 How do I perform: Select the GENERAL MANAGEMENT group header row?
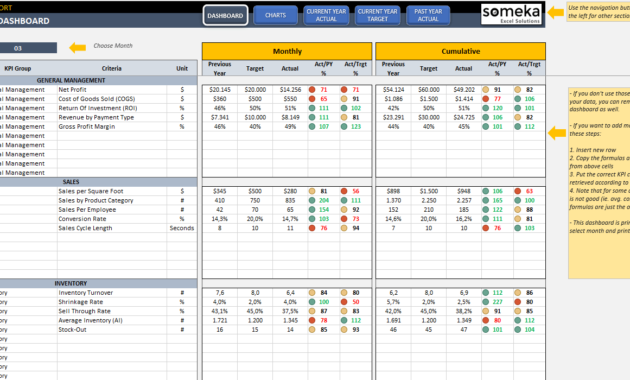[x=98, y=80]
